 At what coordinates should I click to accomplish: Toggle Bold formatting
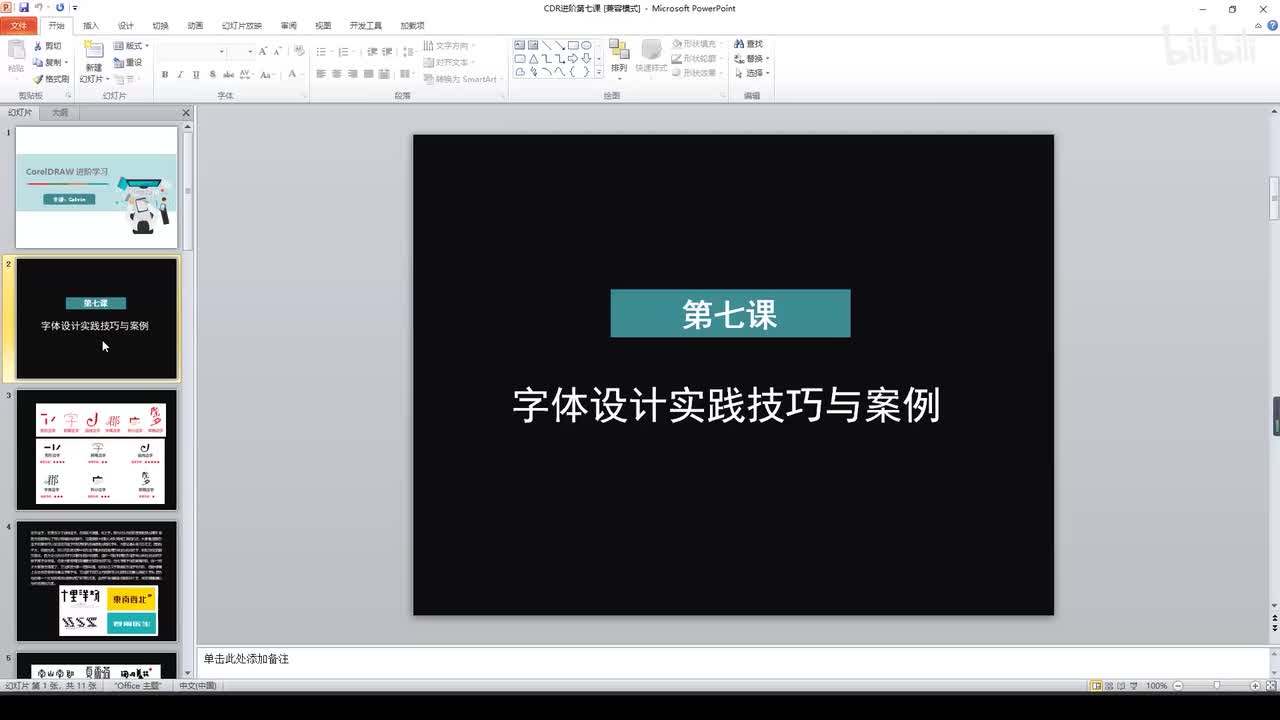click(165, 74)
